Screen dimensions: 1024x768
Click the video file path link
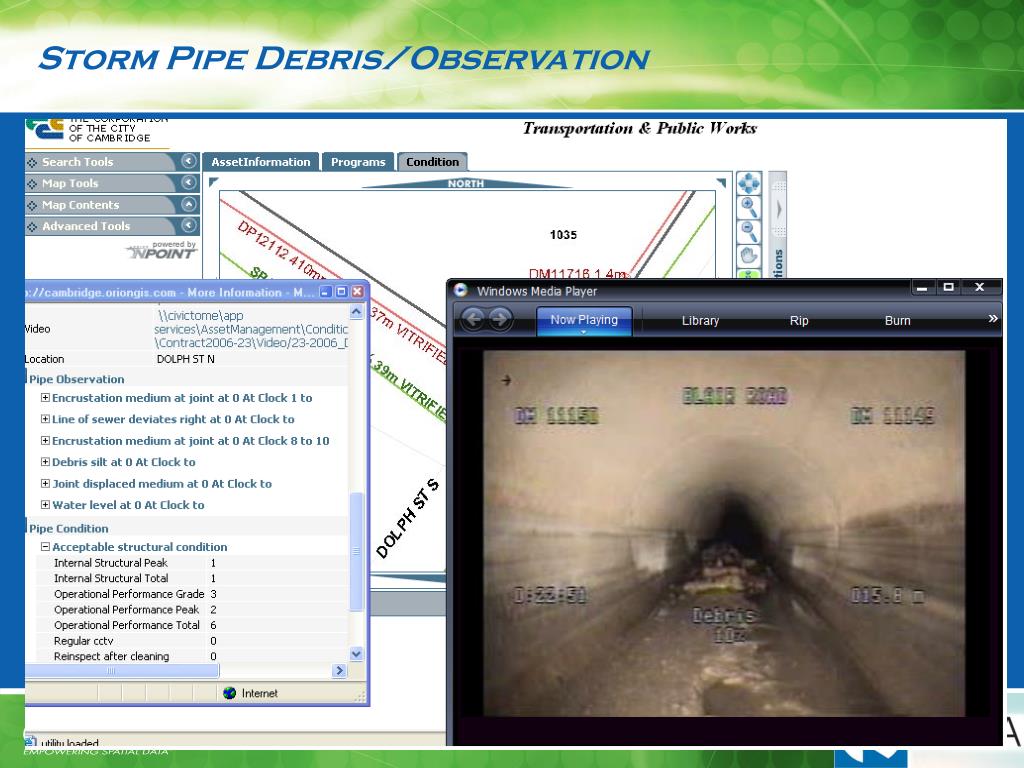tap(251, 329)
